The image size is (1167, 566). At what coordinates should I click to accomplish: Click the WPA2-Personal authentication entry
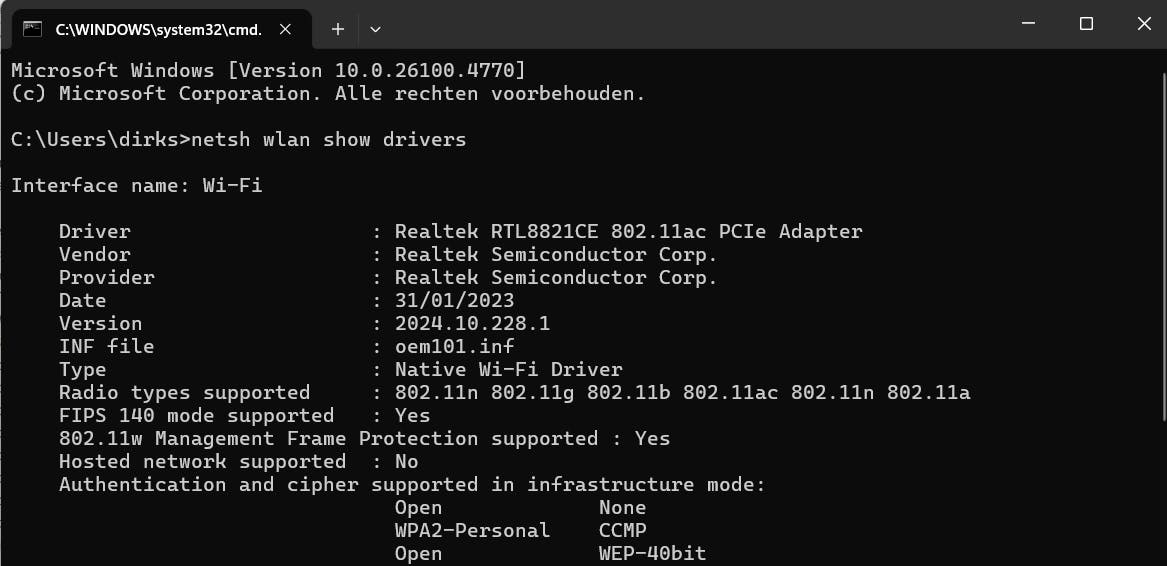coord(472,531)
